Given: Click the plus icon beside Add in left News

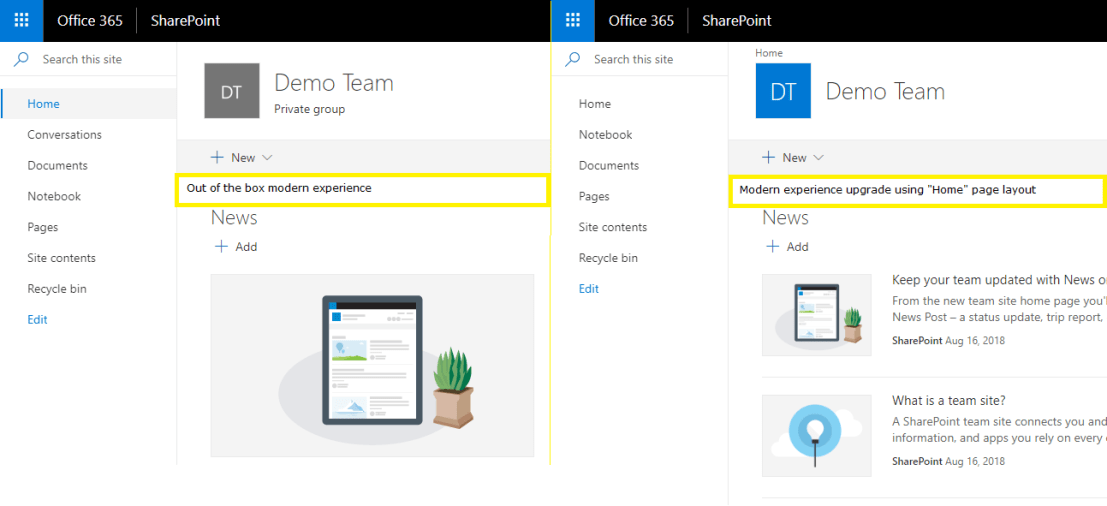Looking at the screenshot, I should [x=221, y=247].
